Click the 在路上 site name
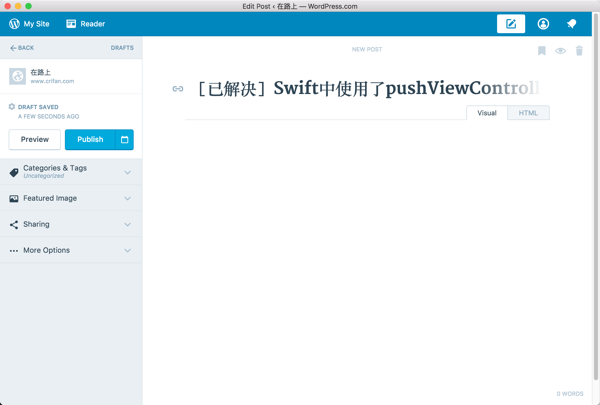The width and height of the screenshot is (600, 405). [x=41, y=72]
